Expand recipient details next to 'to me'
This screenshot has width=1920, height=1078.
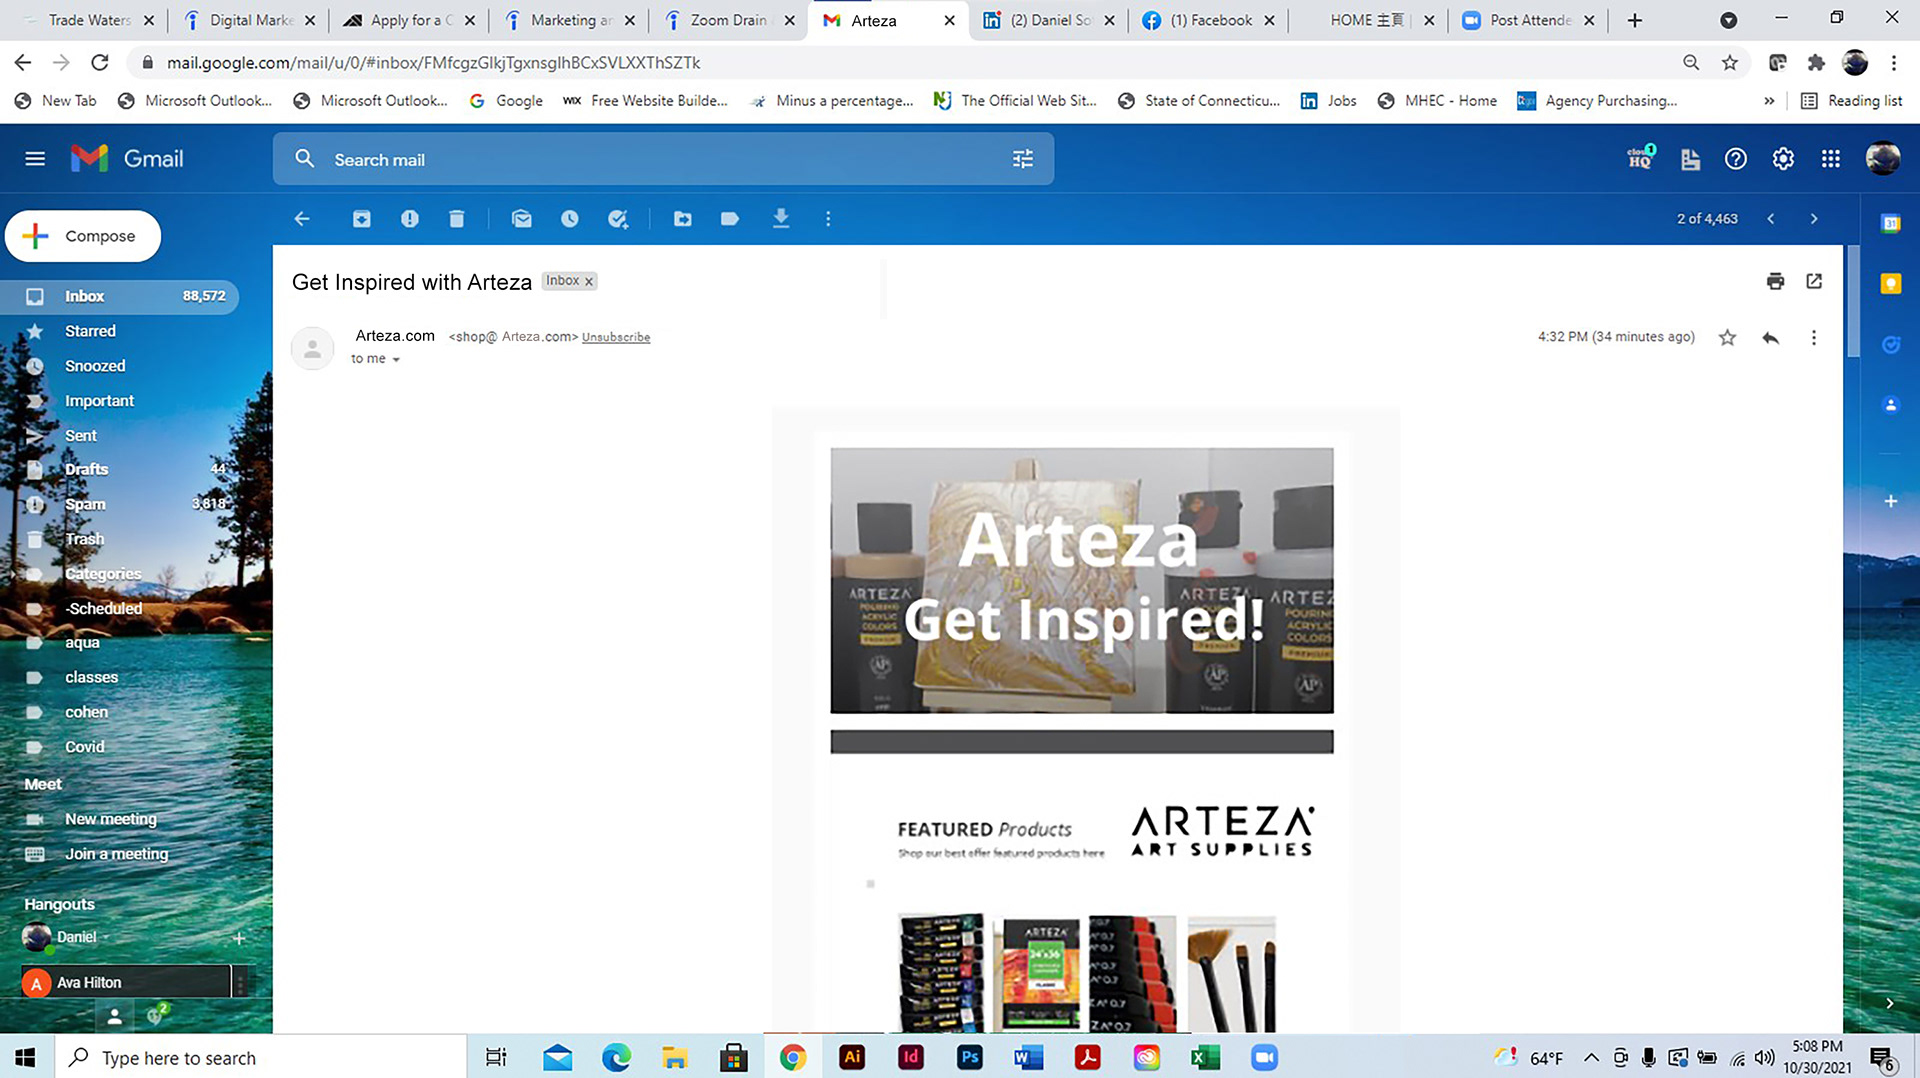pos(396,359)
